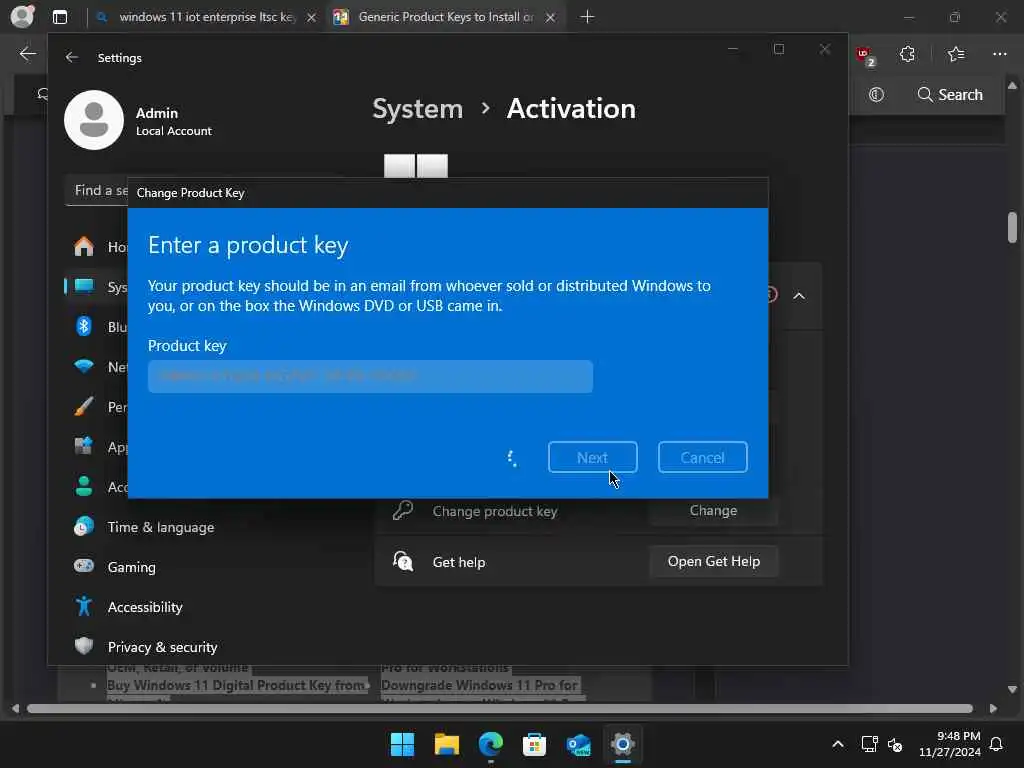Collapse the activation state section chevron
1024x768 pixels.
[x=799, y=296]
